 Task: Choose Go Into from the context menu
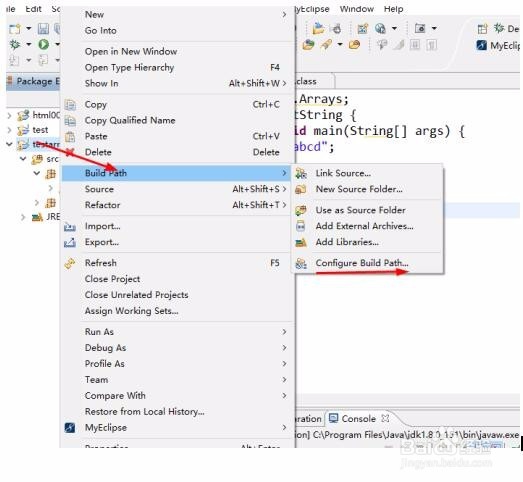176,31
